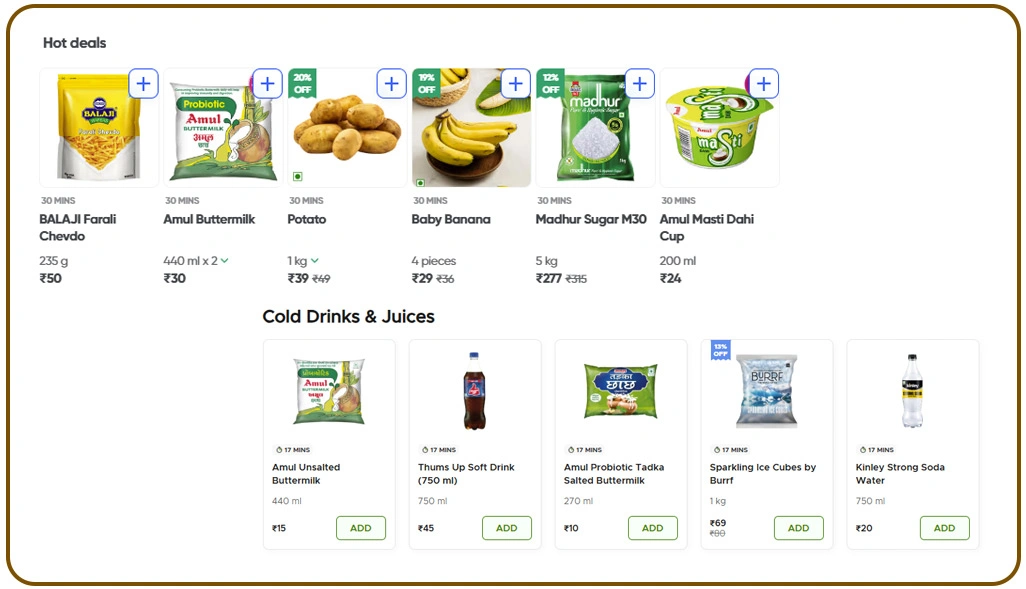Add Amul Masti Dahi Cup via plus icon
Image resolution: width=1026 pixels, height=589 pixels.
[x=763, y=83]
